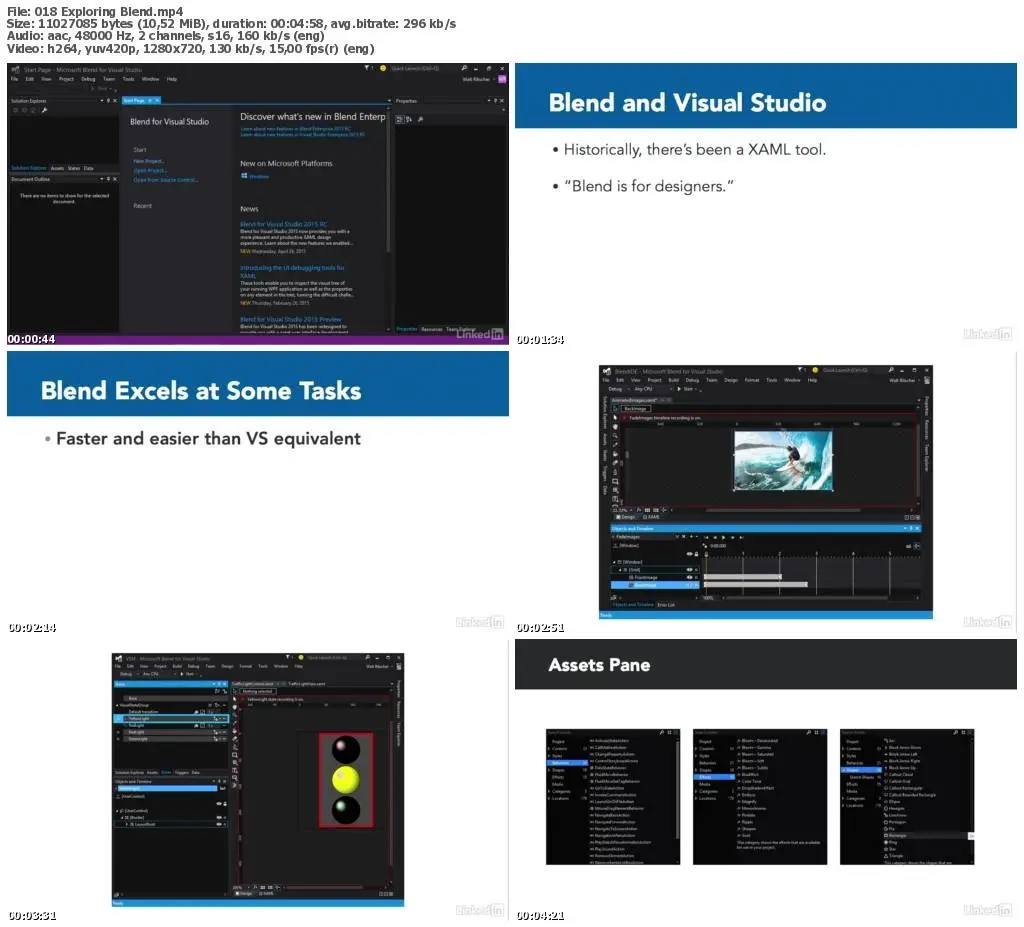Click play button in timeline controls

[724, 537]
